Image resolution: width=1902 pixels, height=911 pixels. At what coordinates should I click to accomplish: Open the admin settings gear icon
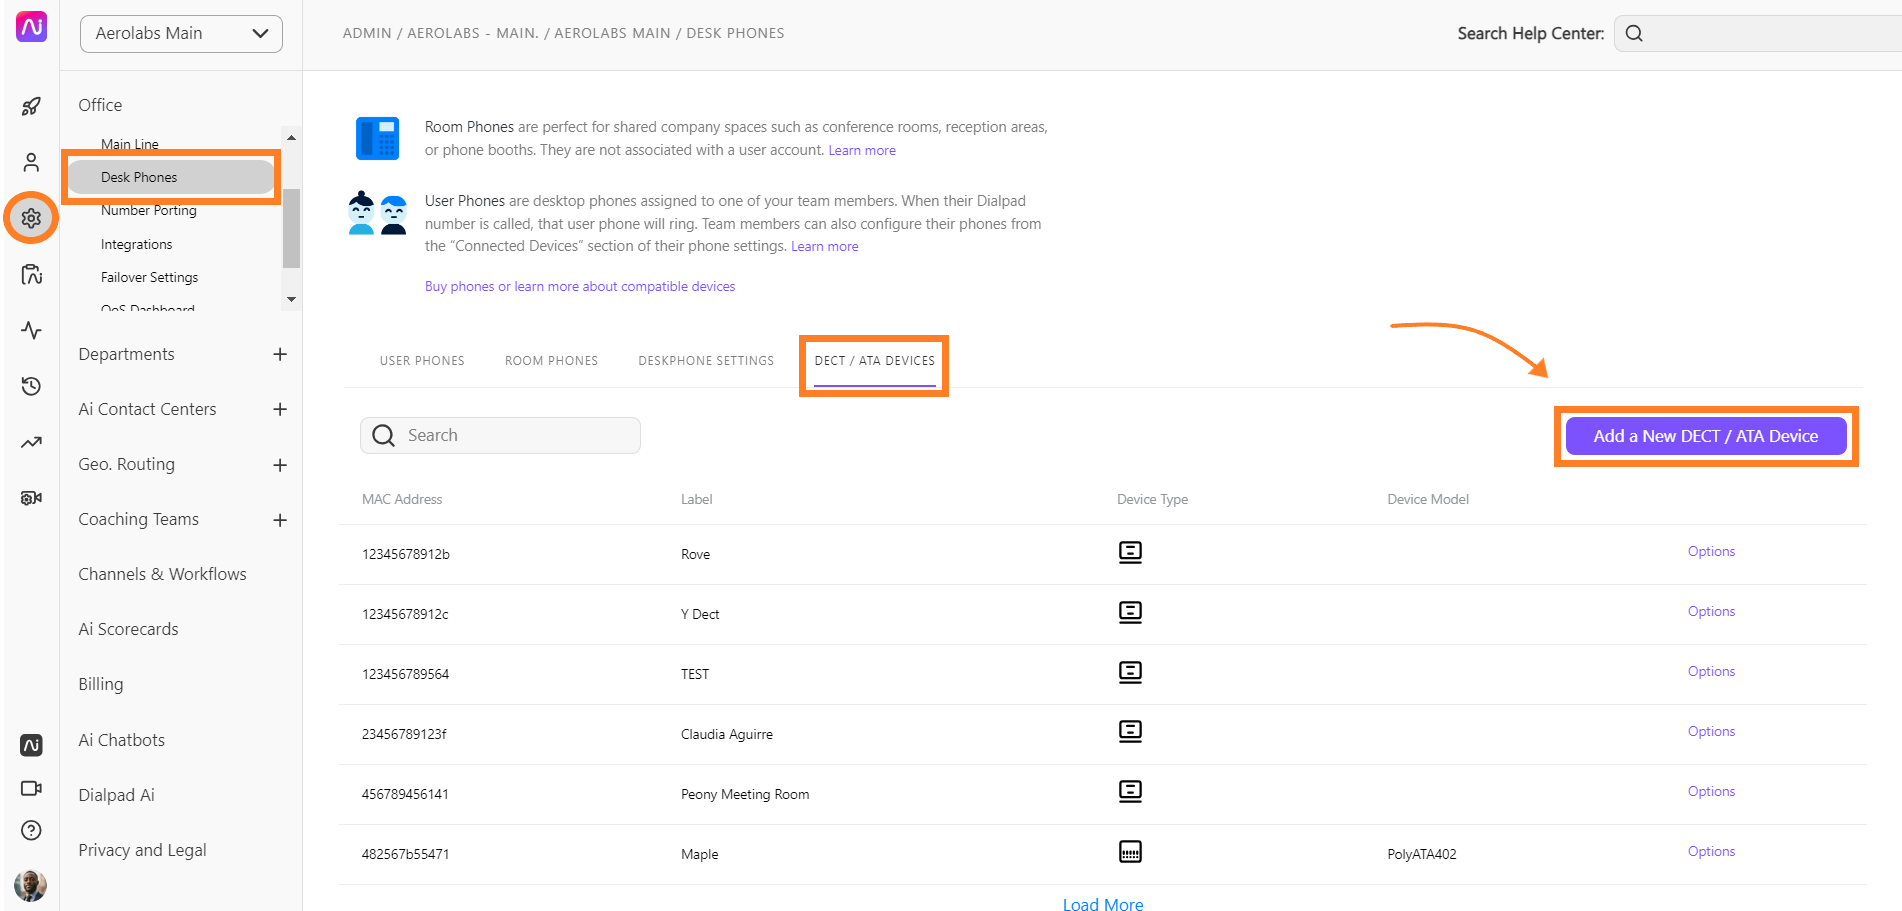coord(31,218)
